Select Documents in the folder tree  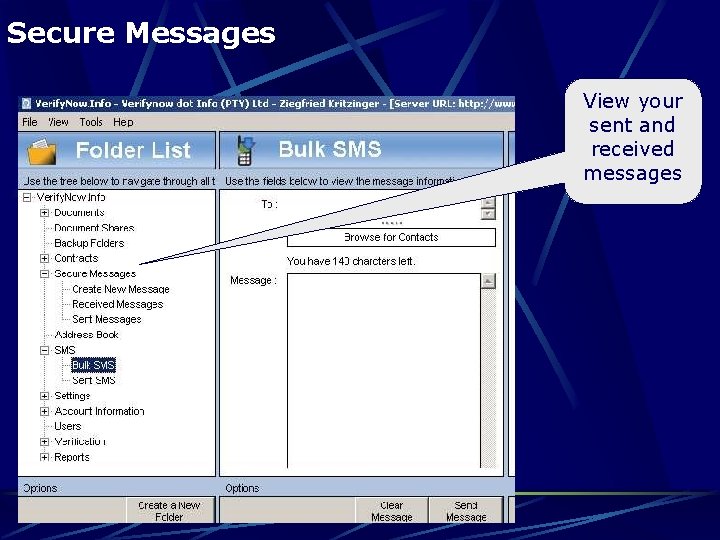coord(79,213)
